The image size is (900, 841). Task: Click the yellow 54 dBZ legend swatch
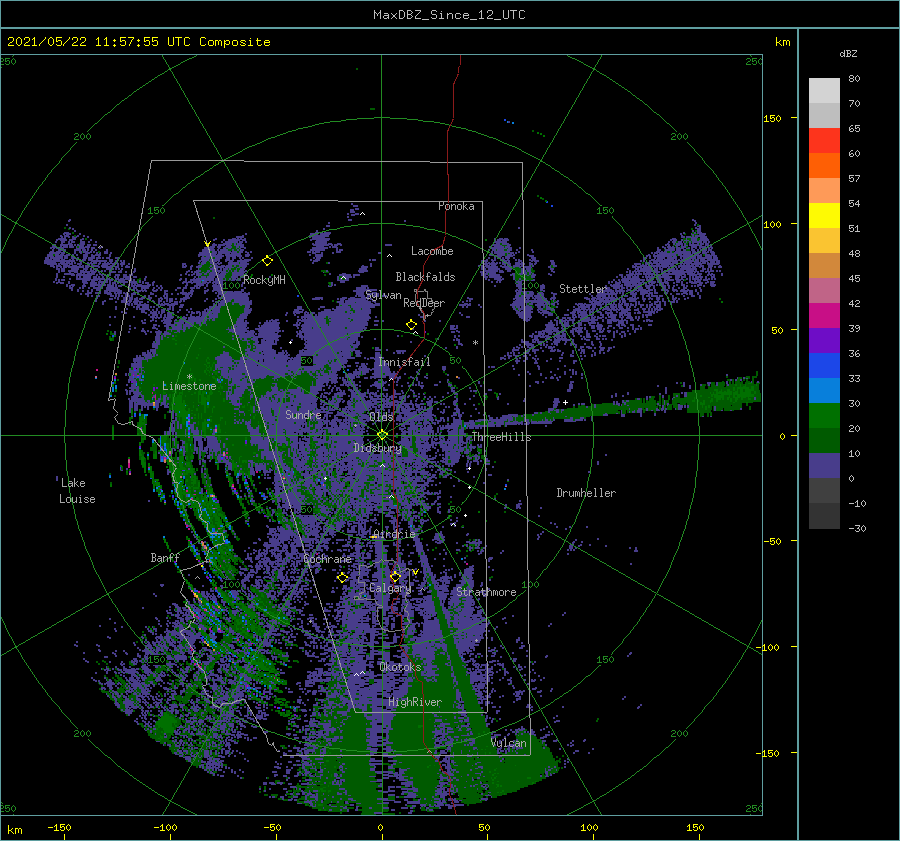[824, 216]
